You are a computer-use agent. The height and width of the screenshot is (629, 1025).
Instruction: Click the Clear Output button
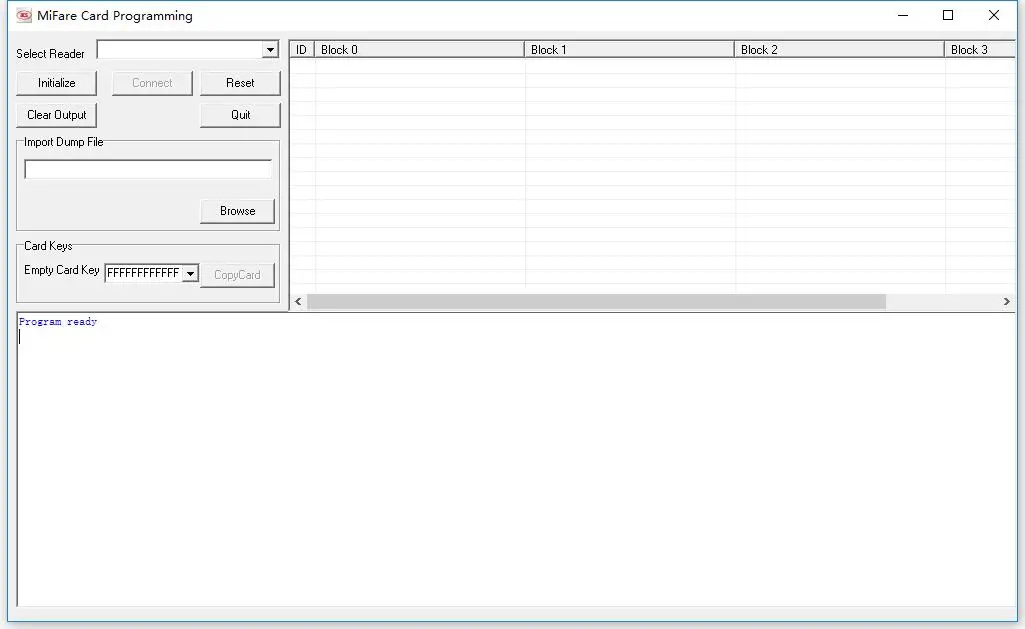[56, 115]
